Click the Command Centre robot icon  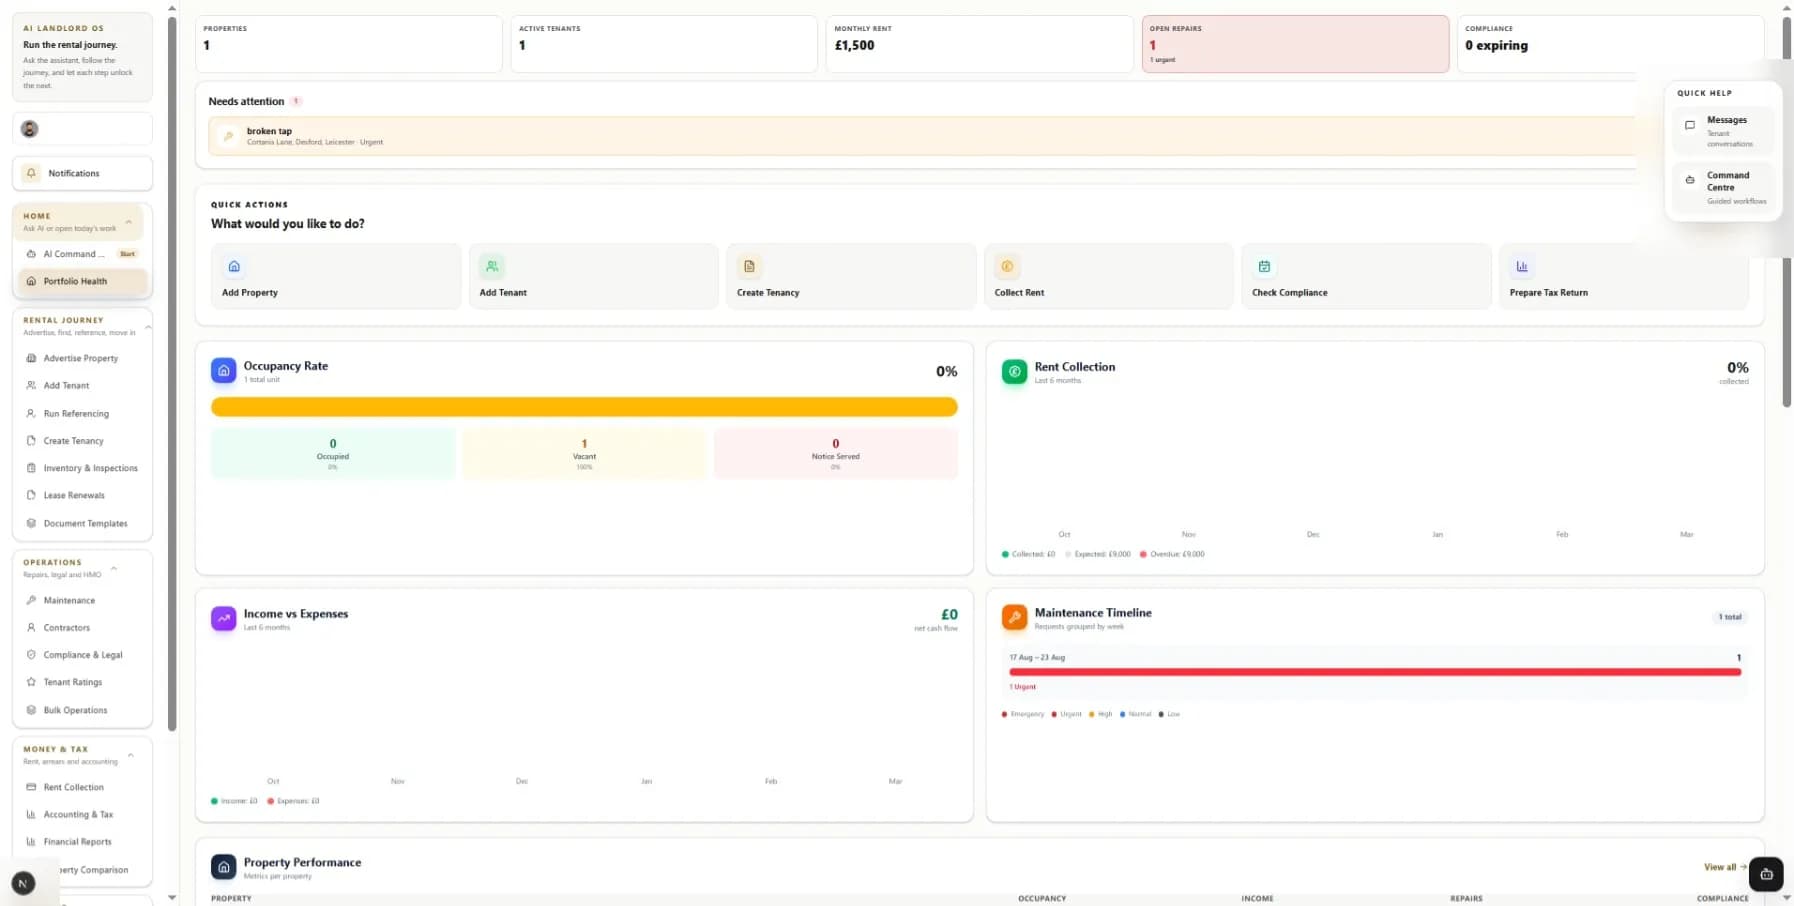[x=1690, y=180]
